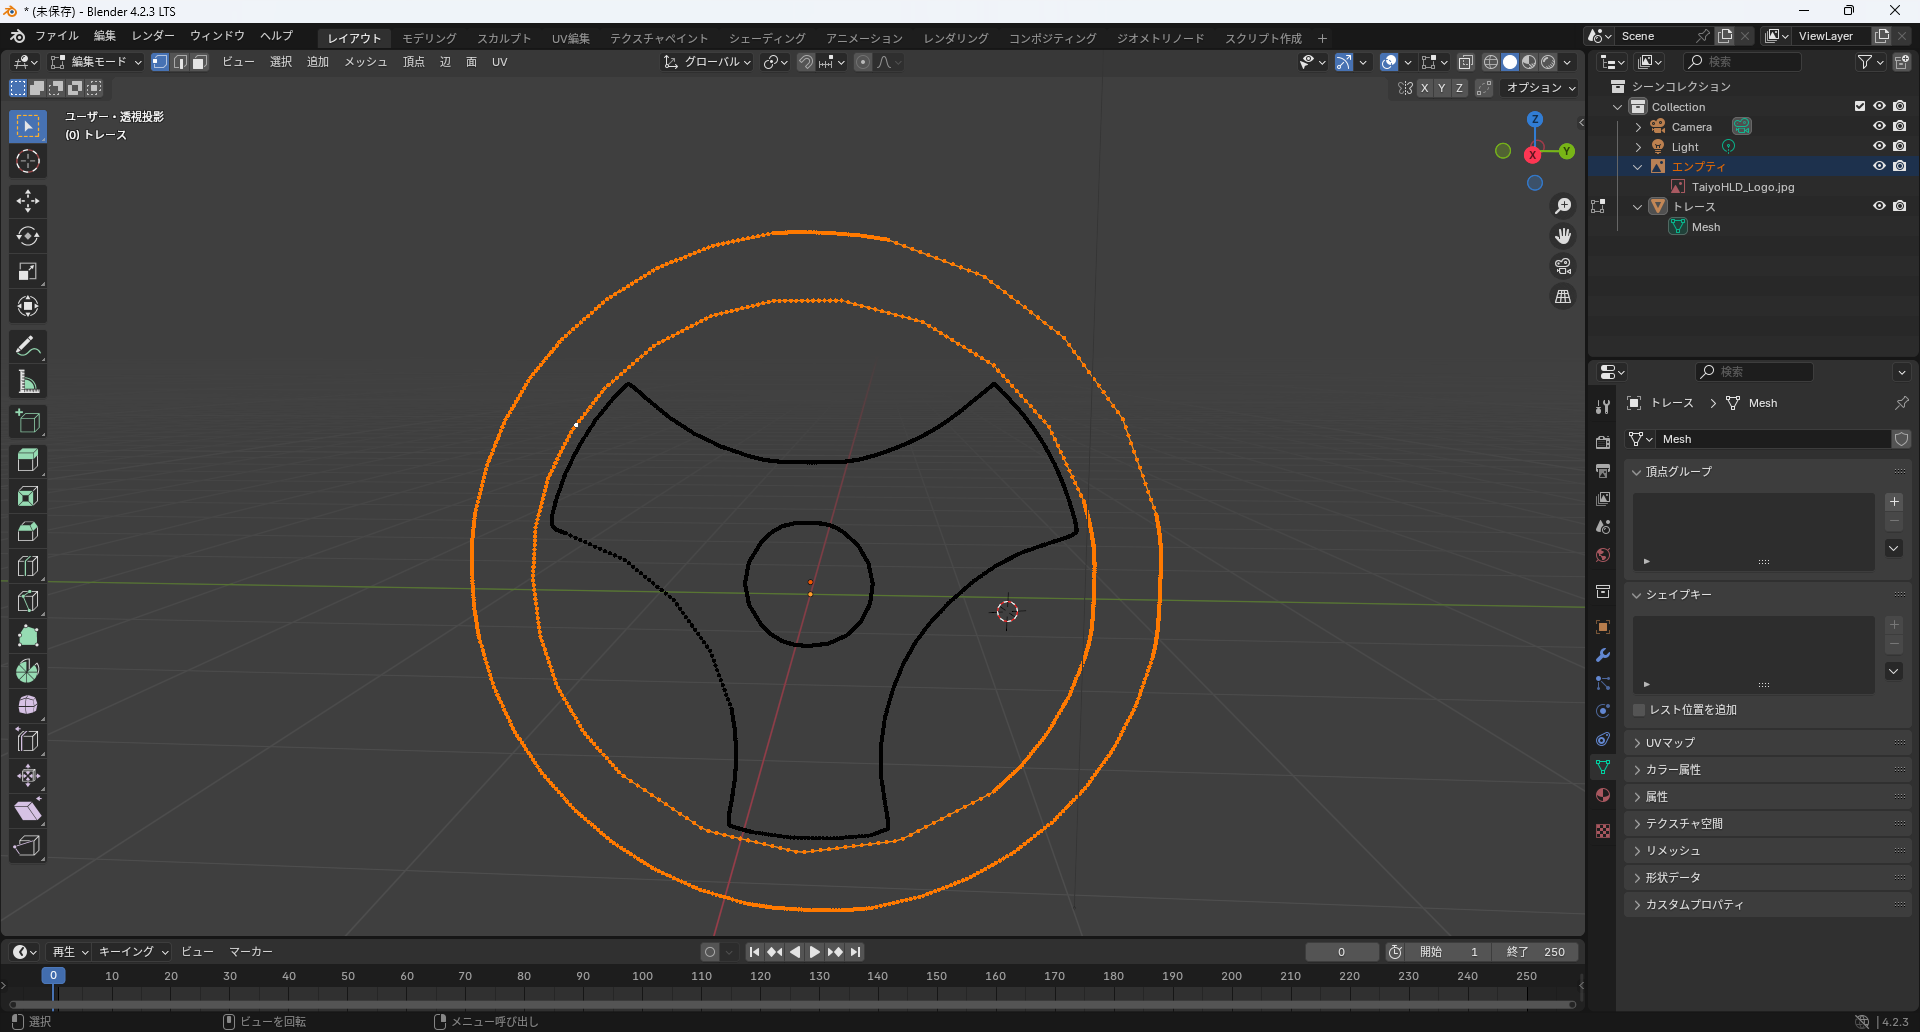
Task: Switch to the モデリング workspace tab
Action: [429, 38]
